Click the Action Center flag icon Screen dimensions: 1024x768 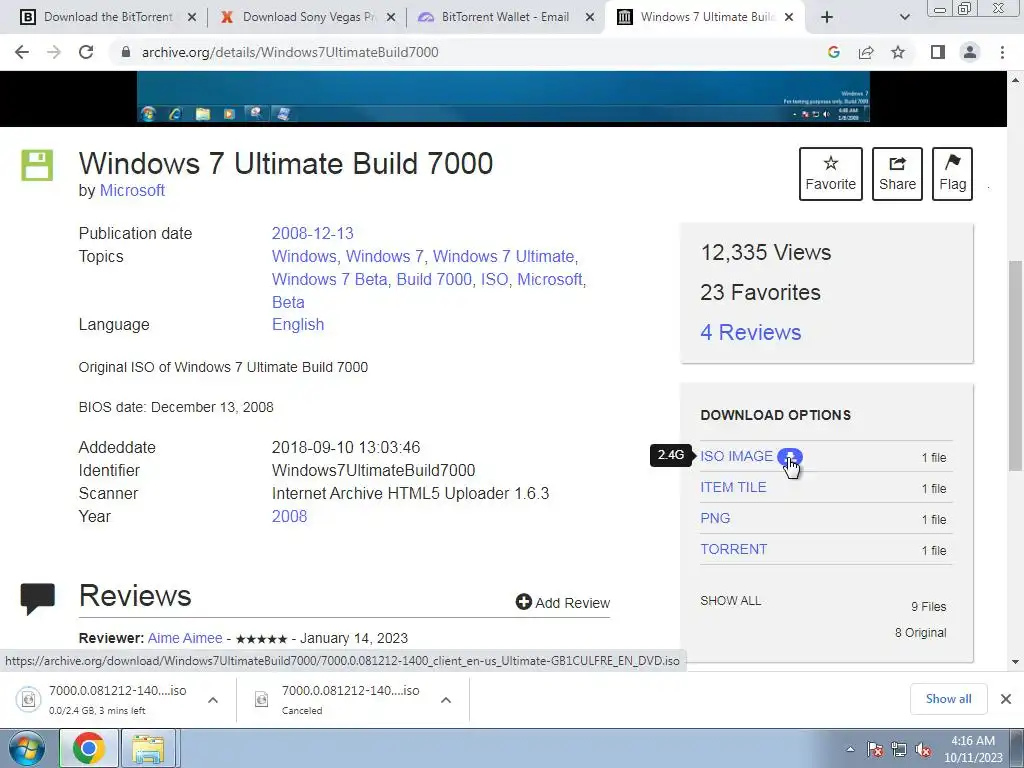coord(875,749)
